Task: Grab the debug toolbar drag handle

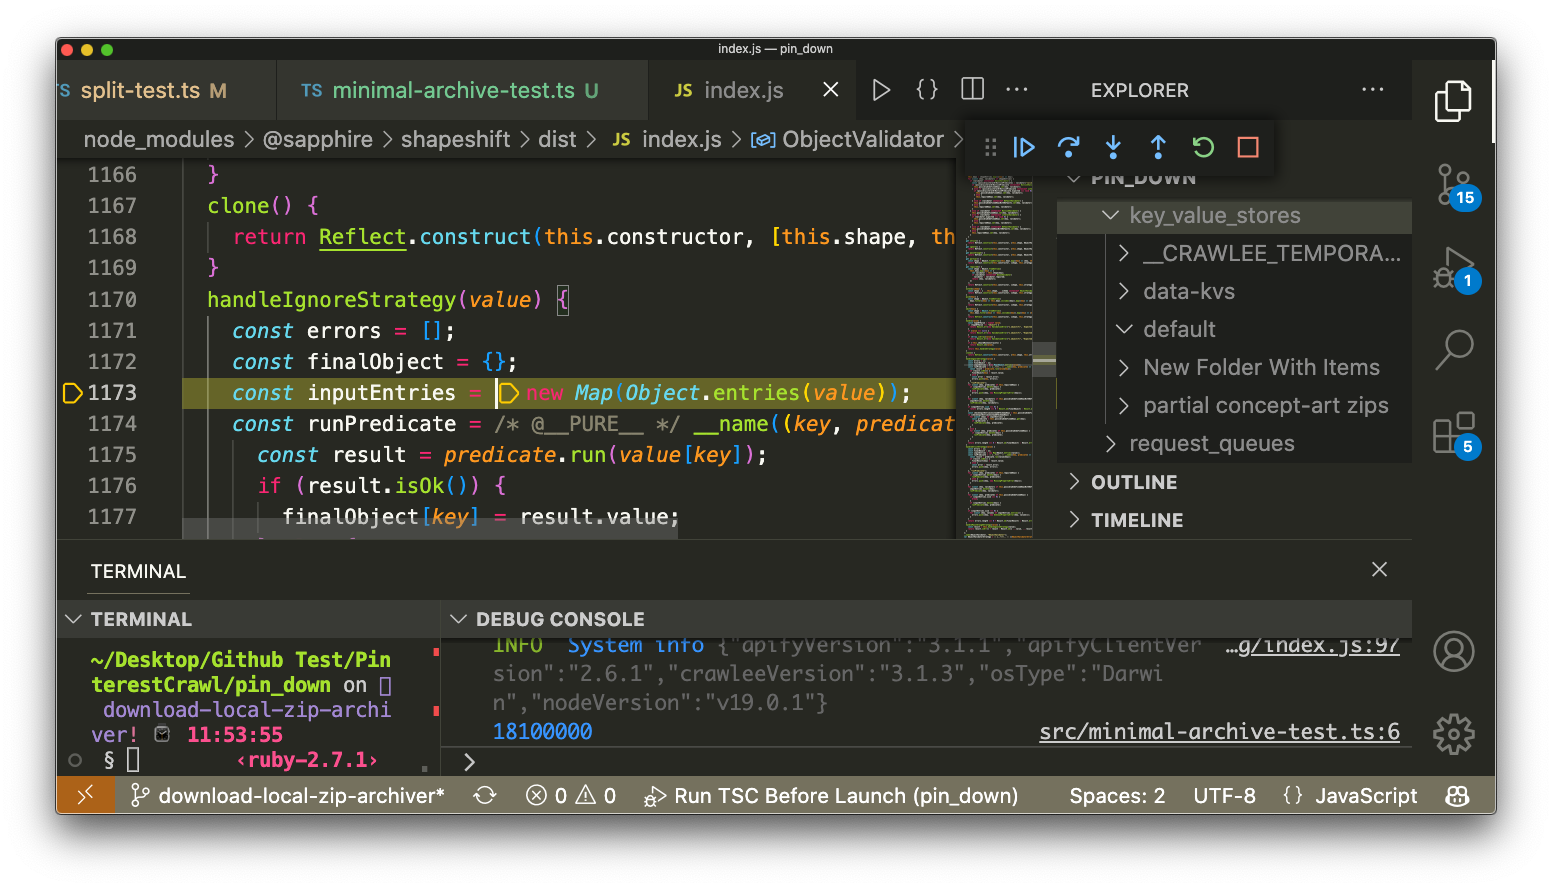Action: (x=990, y=147)
